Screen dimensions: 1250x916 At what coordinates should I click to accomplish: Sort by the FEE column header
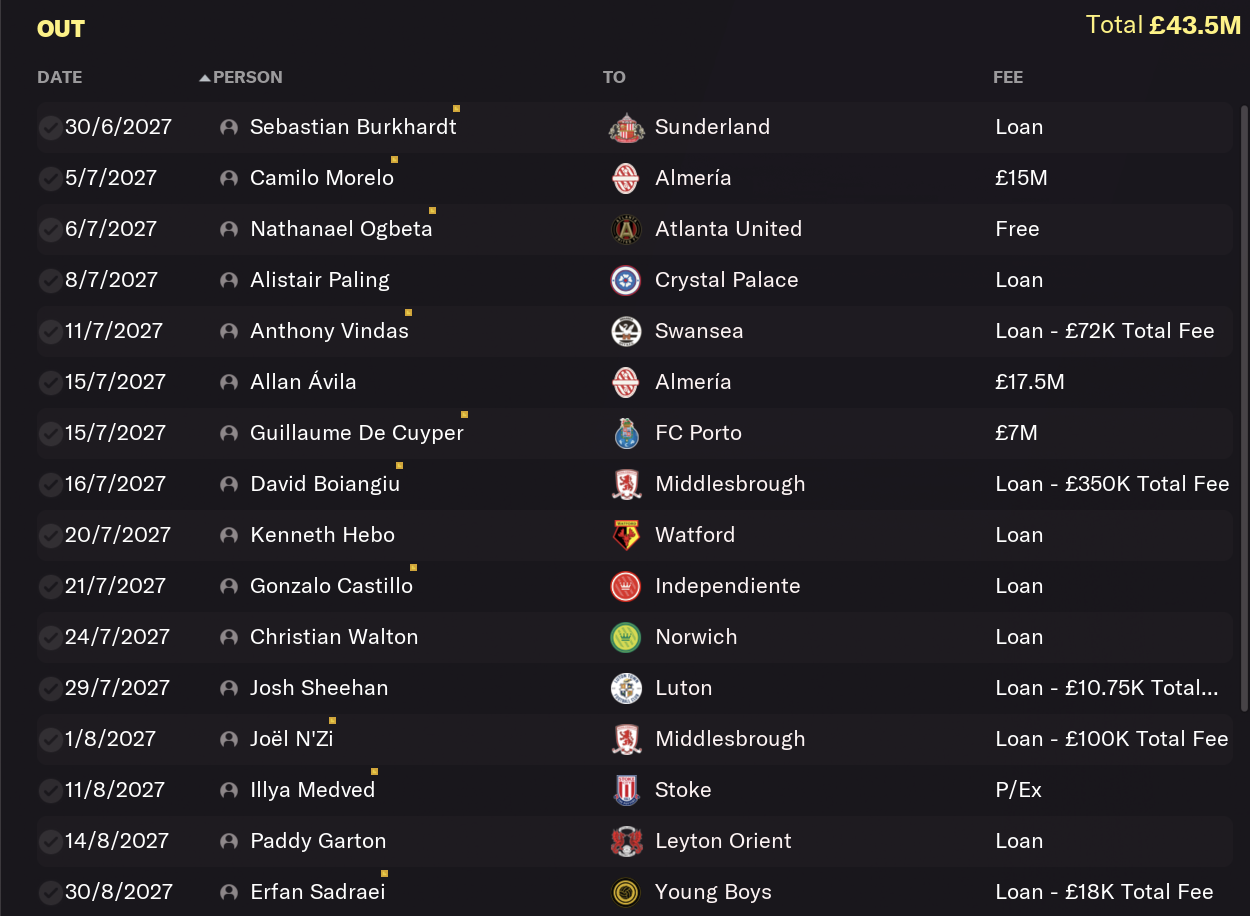(x=1008, y=77)
